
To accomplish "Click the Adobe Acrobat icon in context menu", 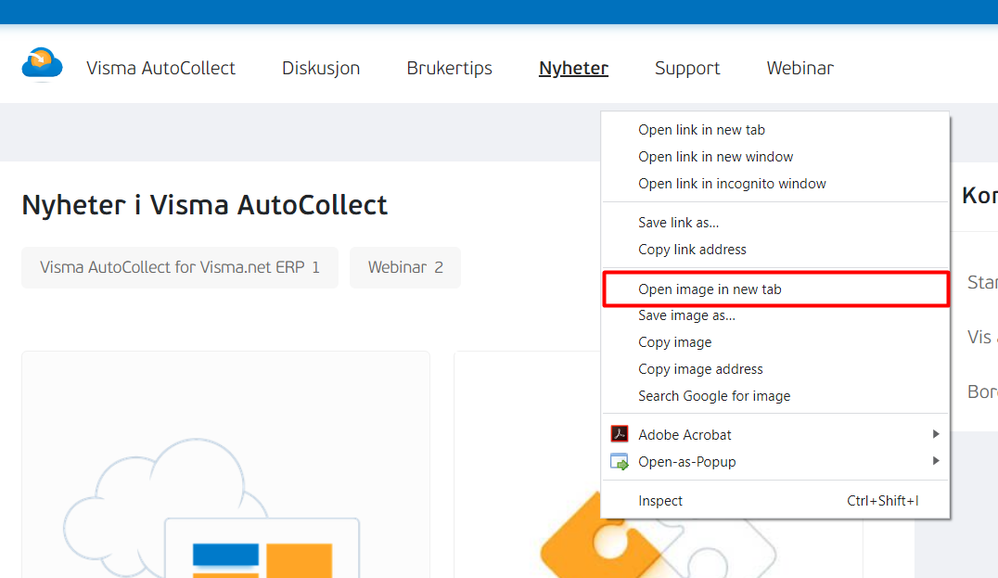I will pyautogui.click(x=619, y=434).
